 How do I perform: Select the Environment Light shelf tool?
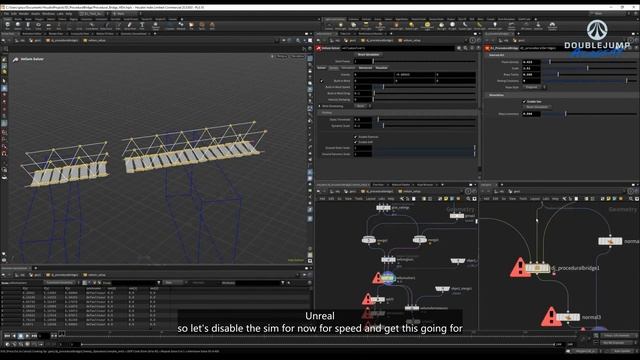click(x=427, y=26)
